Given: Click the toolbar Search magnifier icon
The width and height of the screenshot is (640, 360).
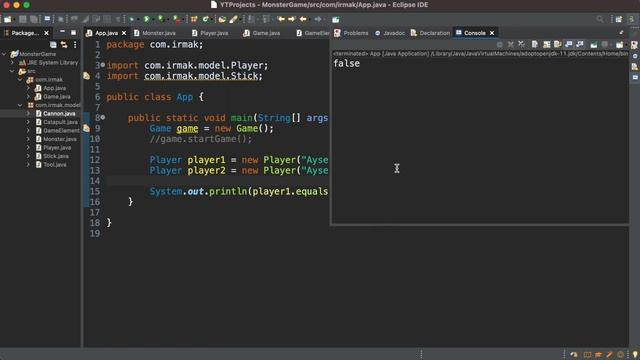Looking at the screenshot, I should coord(600,19).
